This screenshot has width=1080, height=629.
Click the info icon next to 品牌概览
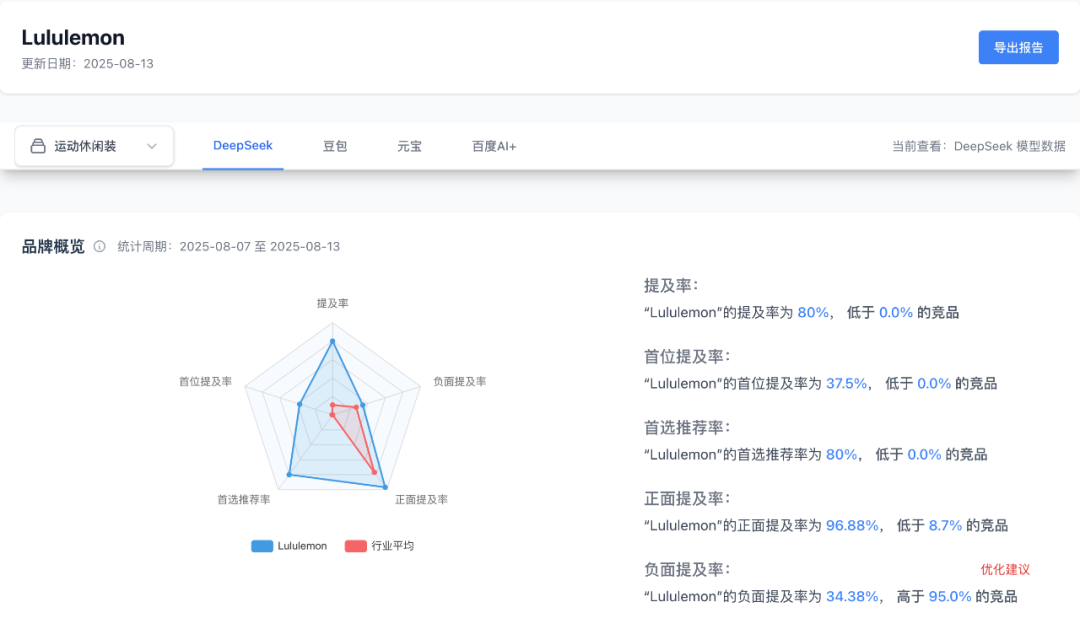pos(100,247)
